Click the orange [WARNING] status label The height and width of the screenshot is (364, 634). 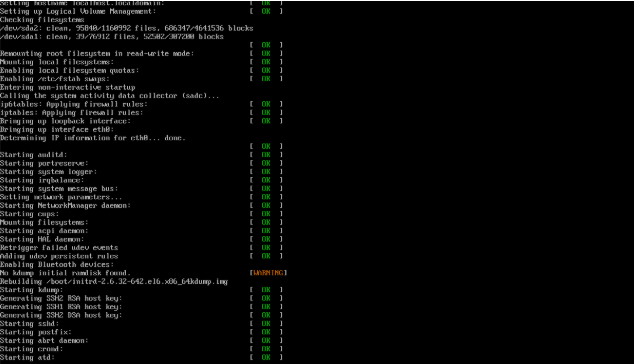268,273
